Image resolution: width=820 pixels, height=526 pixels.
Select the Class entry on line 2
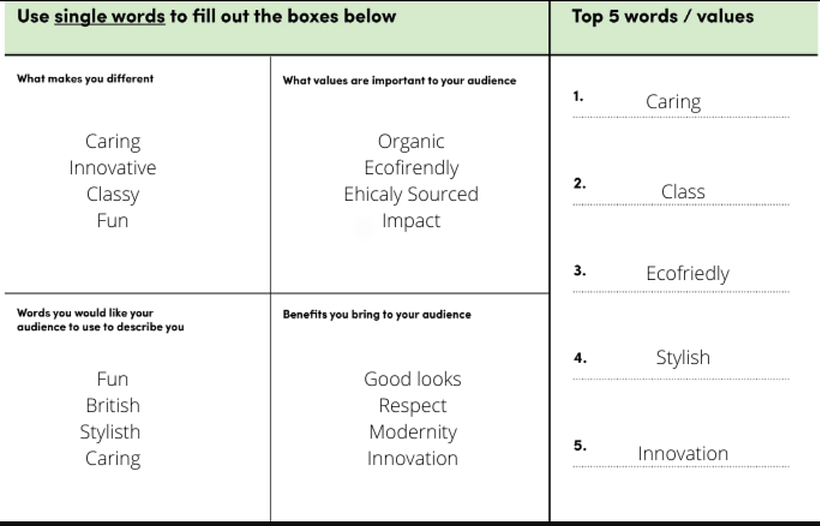[x=682, y=191]
